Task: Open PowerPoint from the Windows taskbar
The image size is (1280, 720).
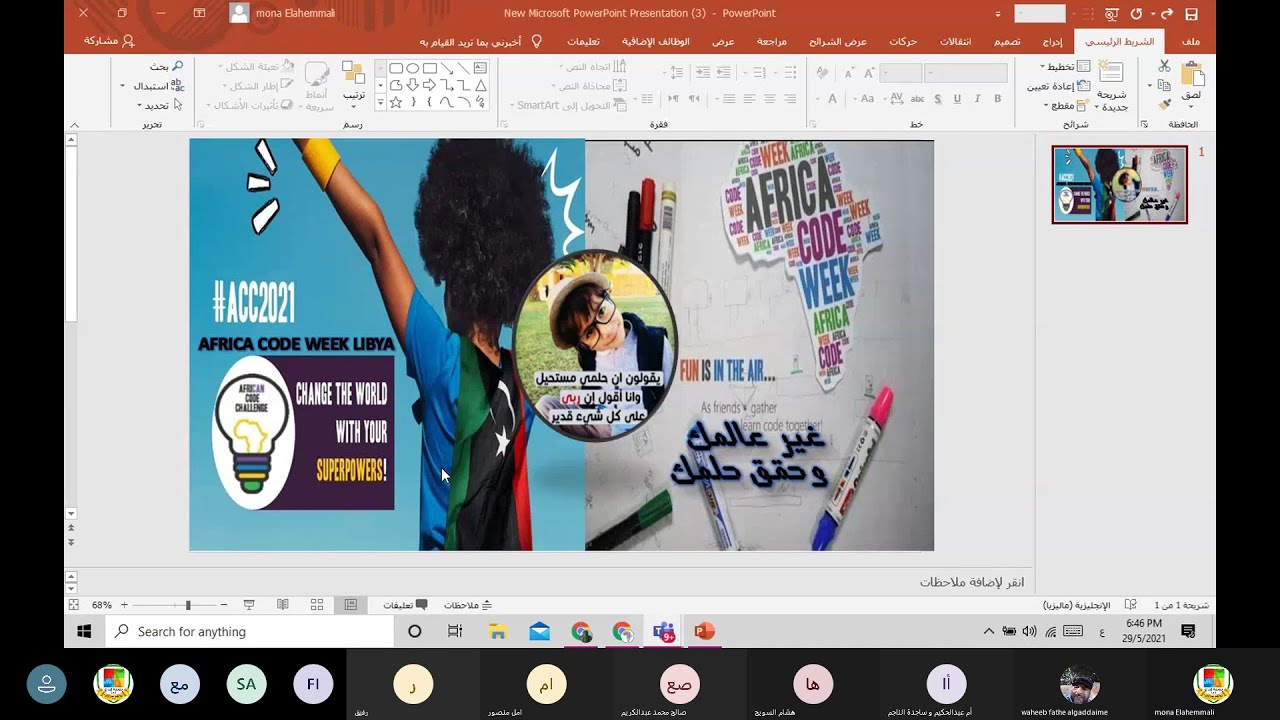Action: pos(705,631)
